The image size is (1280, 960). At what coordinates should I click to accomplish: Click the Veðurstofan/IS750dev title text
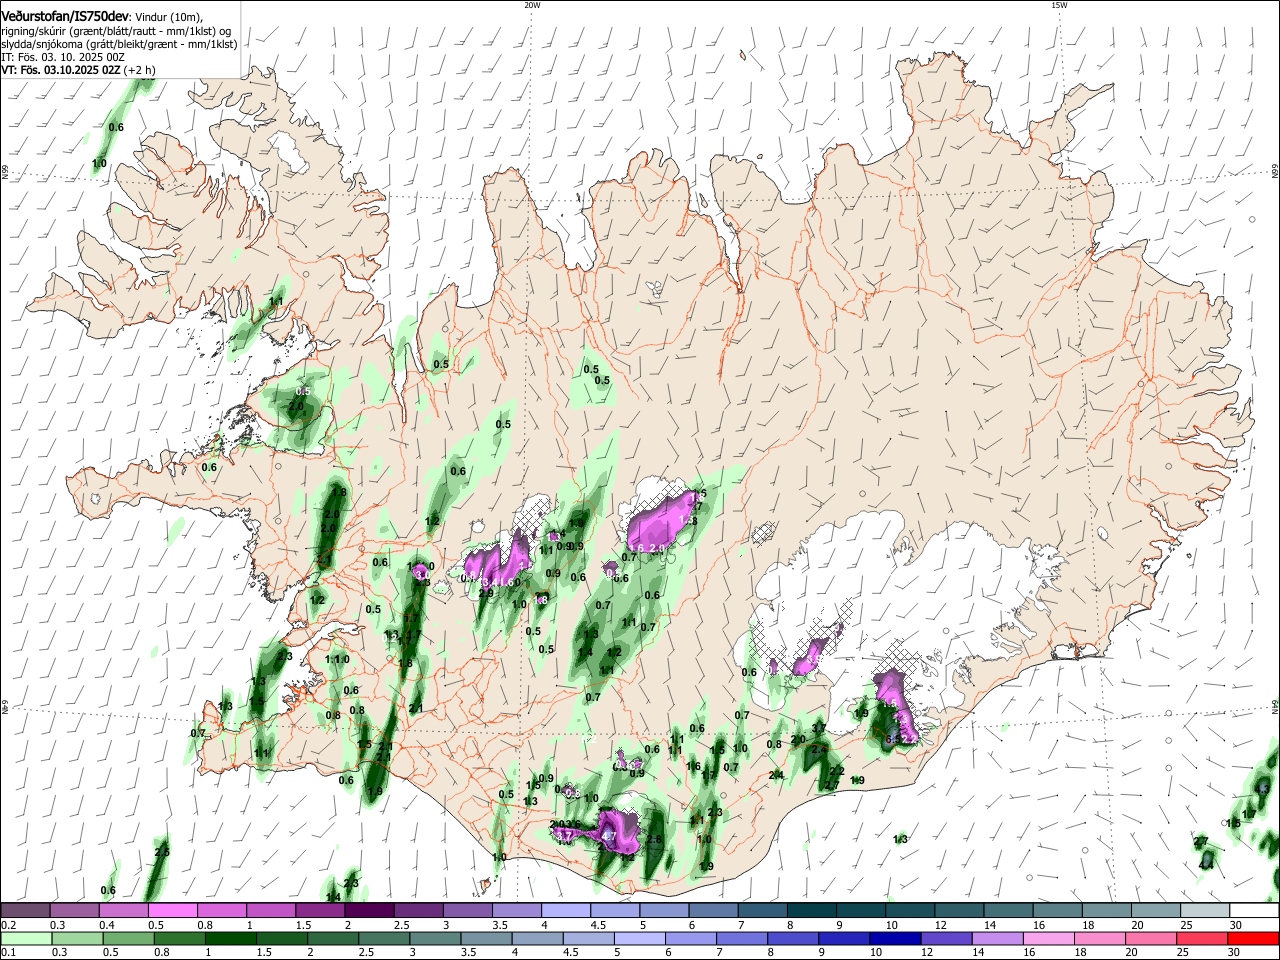65,15
